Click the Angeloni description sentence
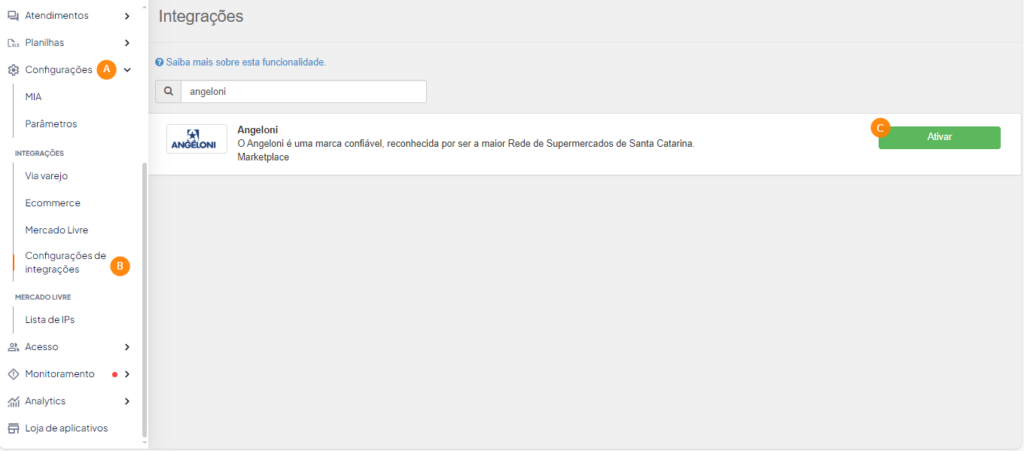This screenshot has width=1024, height=451. [466, 144]
